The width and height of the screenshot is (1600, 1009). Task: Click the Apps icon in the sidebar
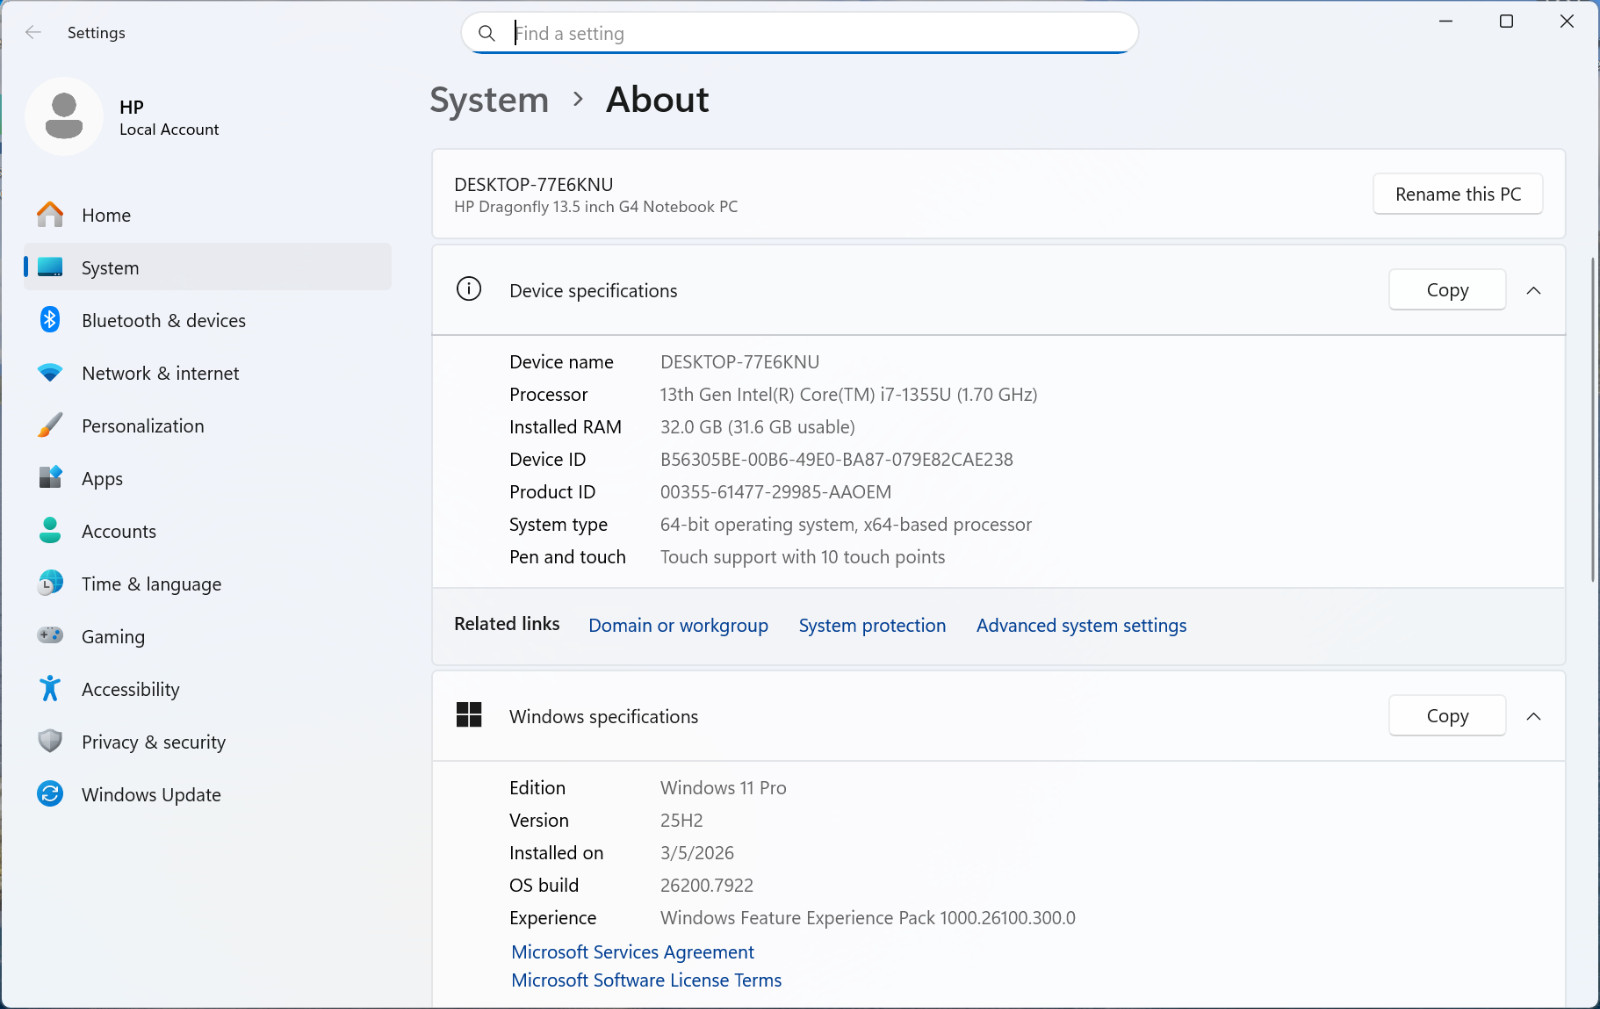point(50,478)
